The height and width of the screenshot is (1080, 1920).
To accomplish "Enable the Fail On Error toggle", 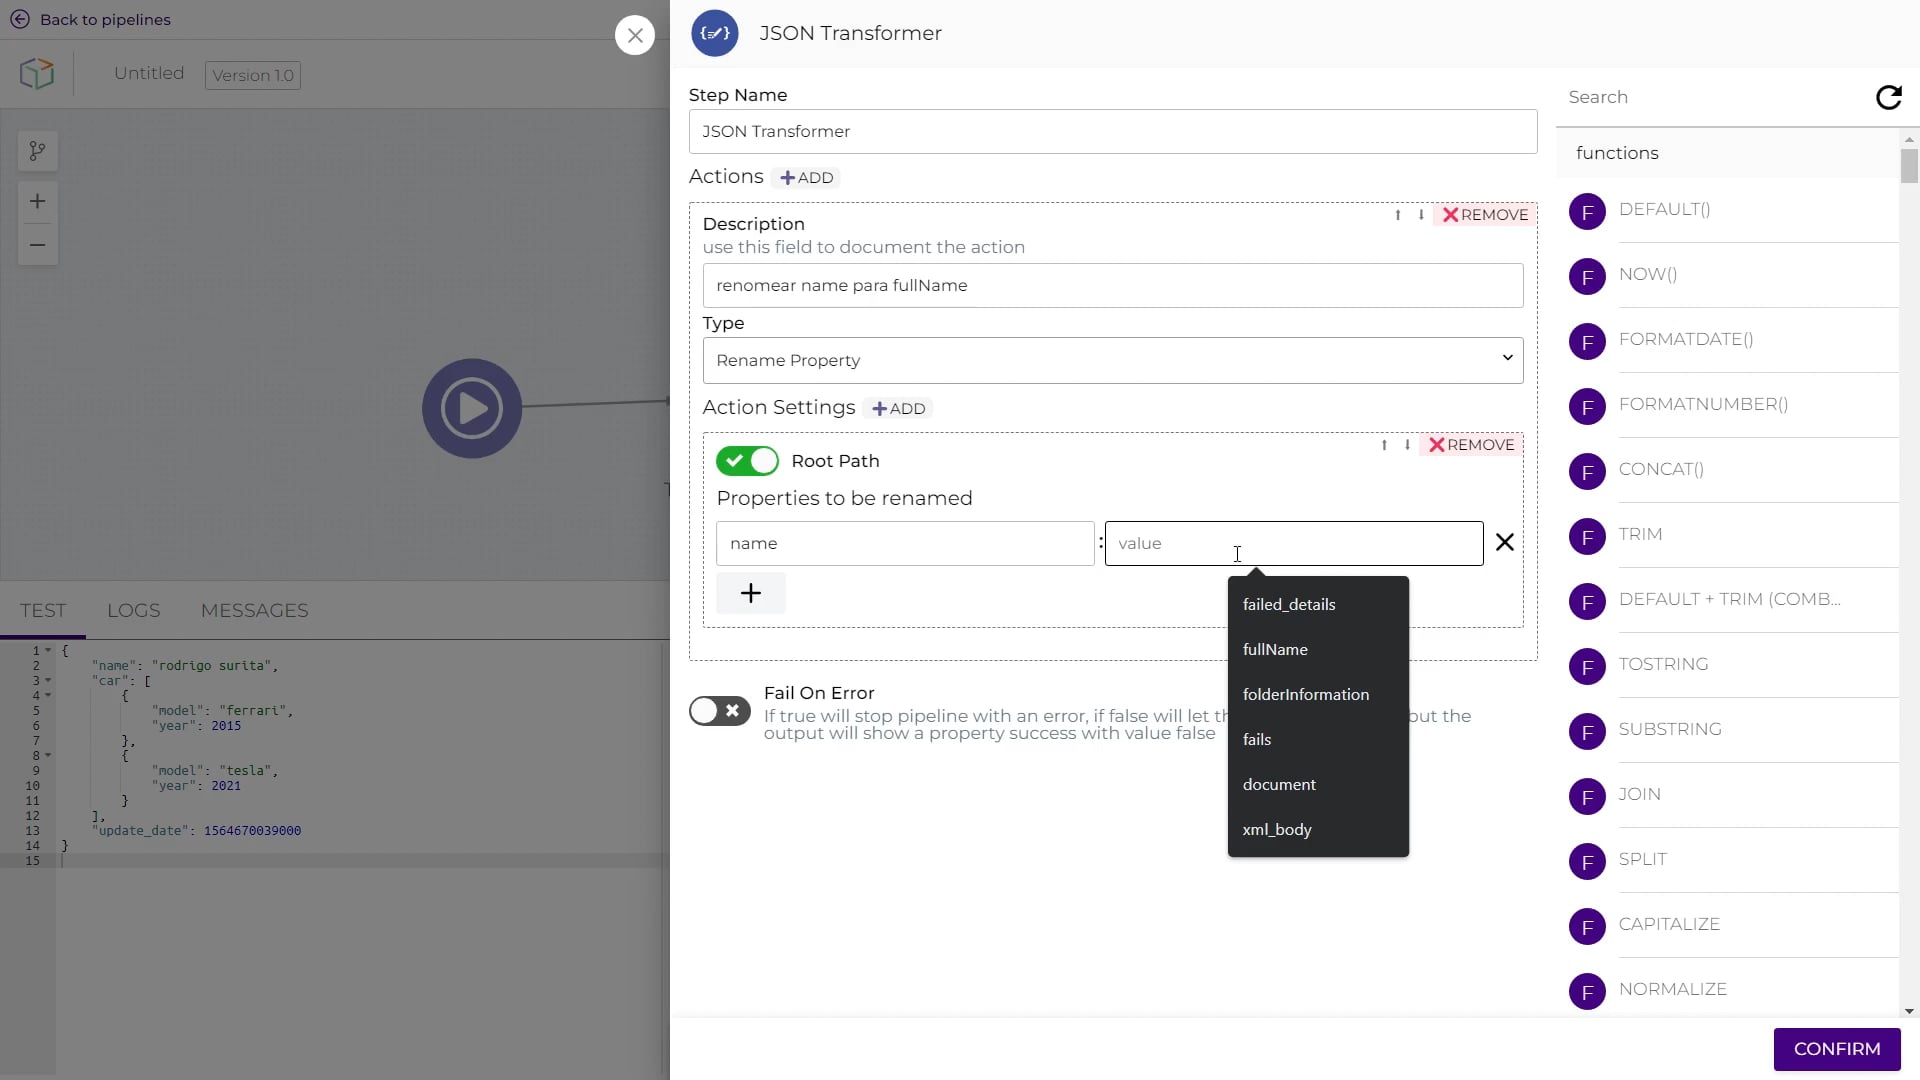I will [x=719, y=711].
